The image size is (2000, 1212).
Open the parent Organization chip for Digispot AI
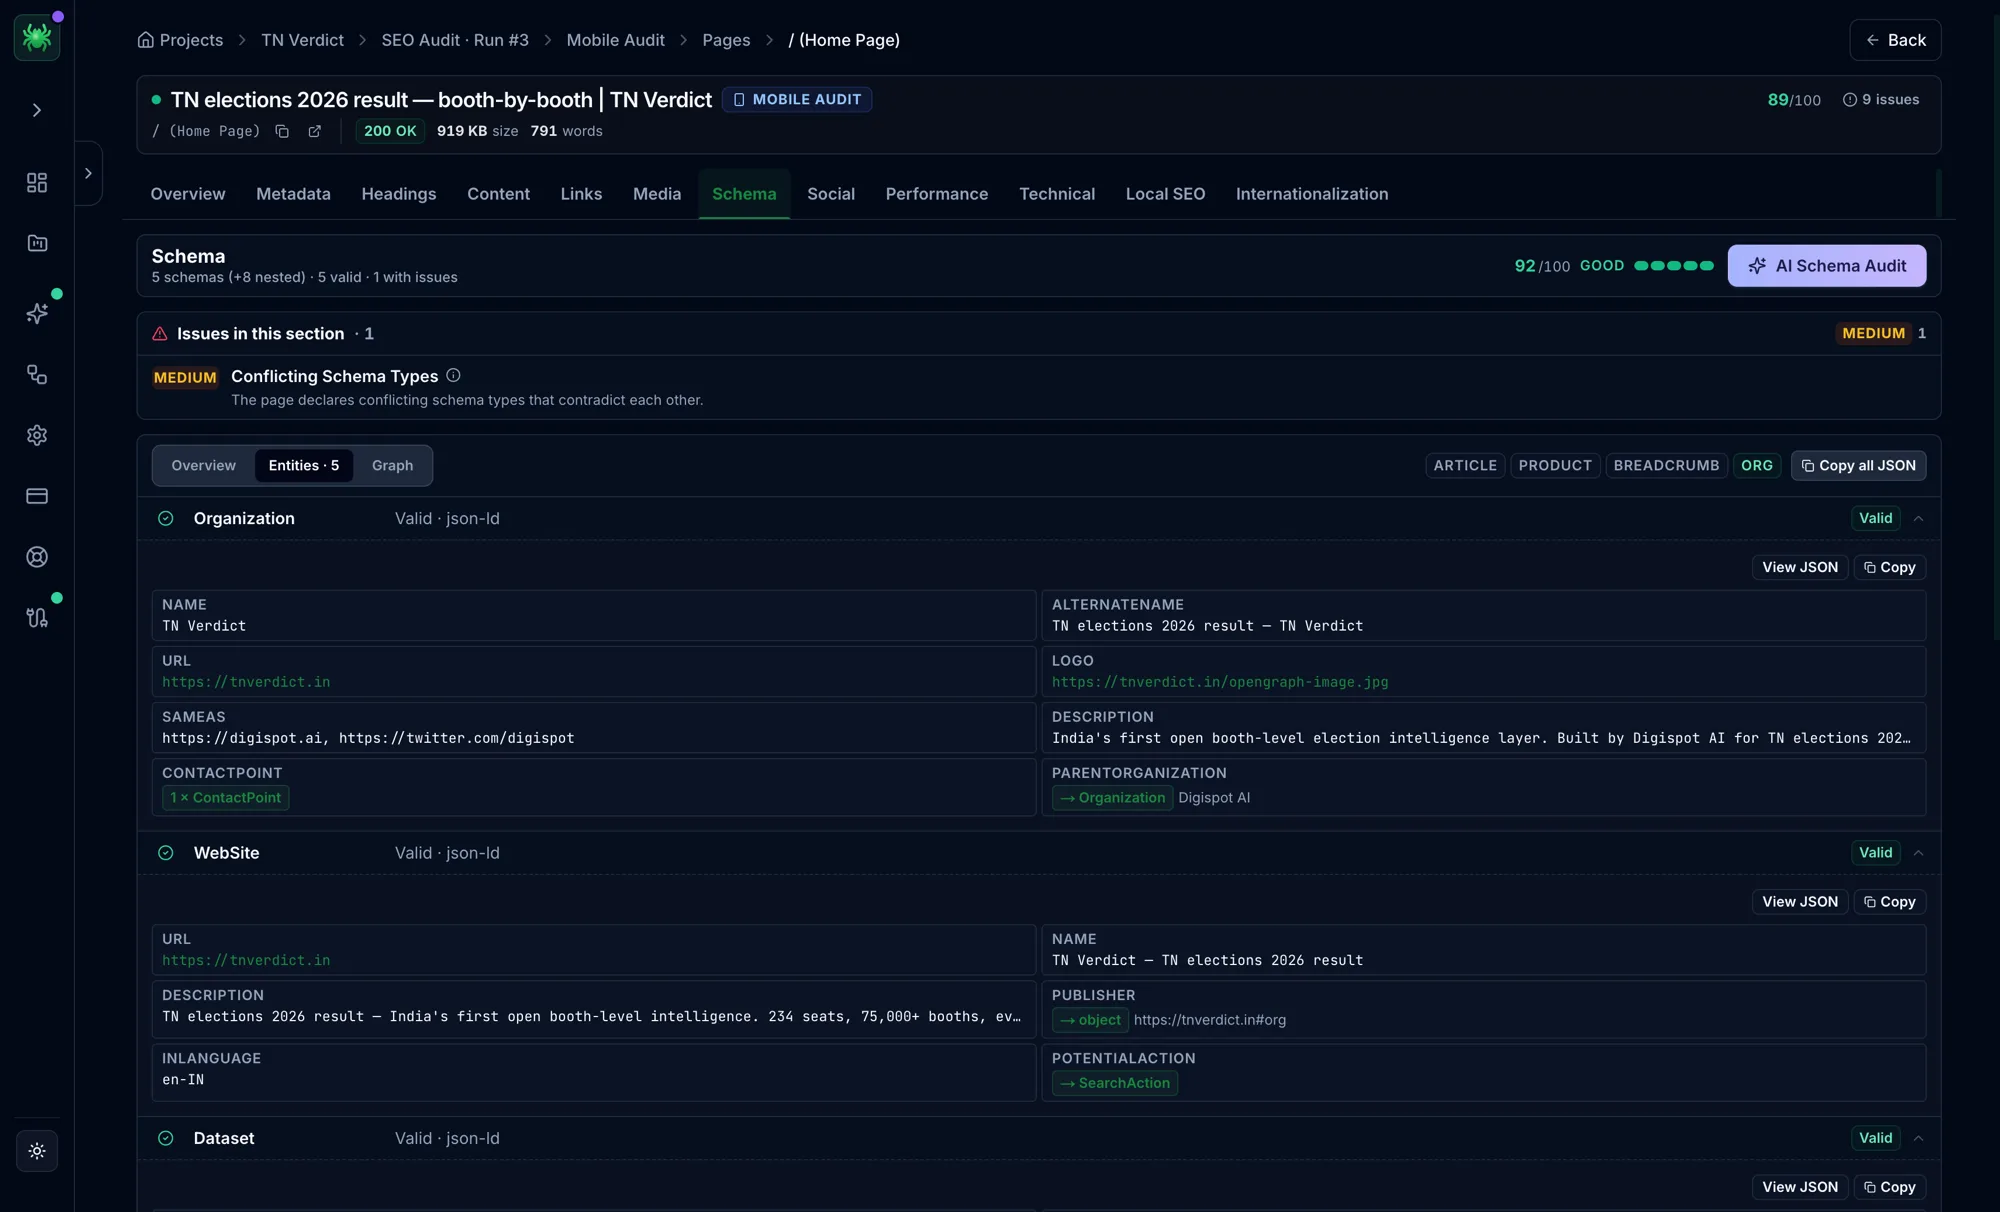point(1113,798)
